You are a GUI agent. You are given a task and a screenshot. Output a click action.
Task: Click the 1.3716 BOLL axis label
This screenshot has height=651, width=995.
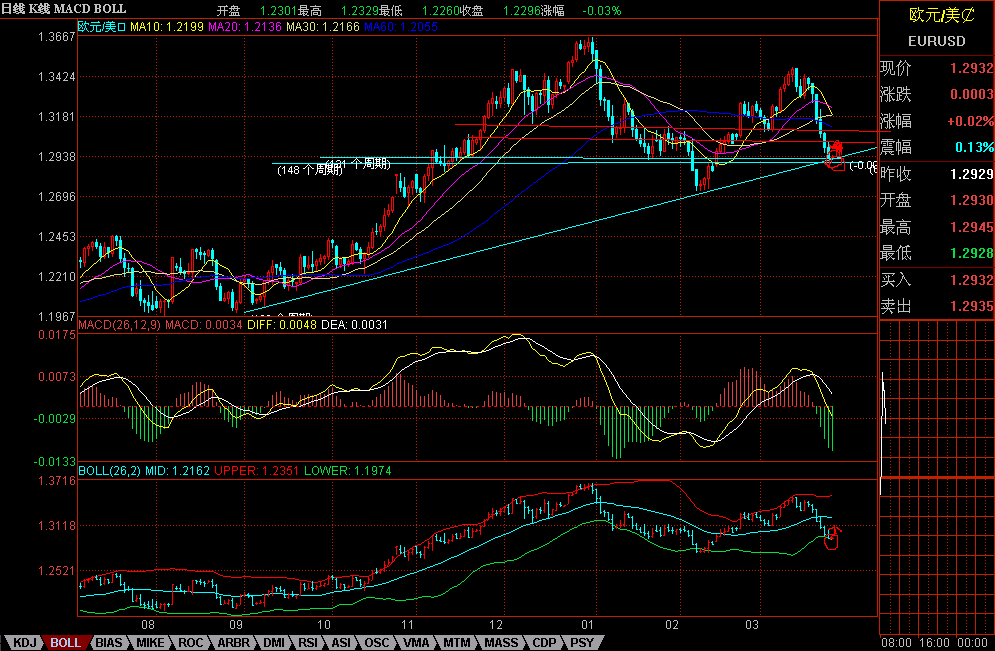(56, 481)
